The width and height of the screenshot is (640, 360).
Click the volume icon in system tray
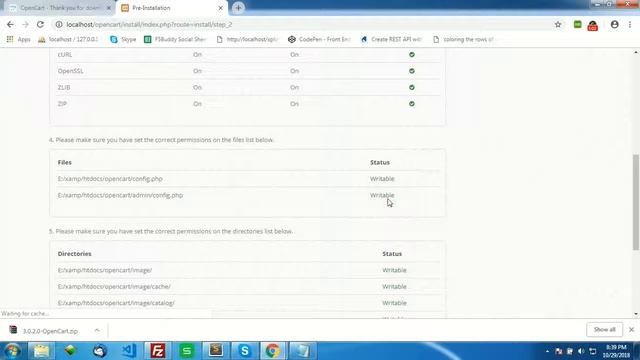click(581, 351)
